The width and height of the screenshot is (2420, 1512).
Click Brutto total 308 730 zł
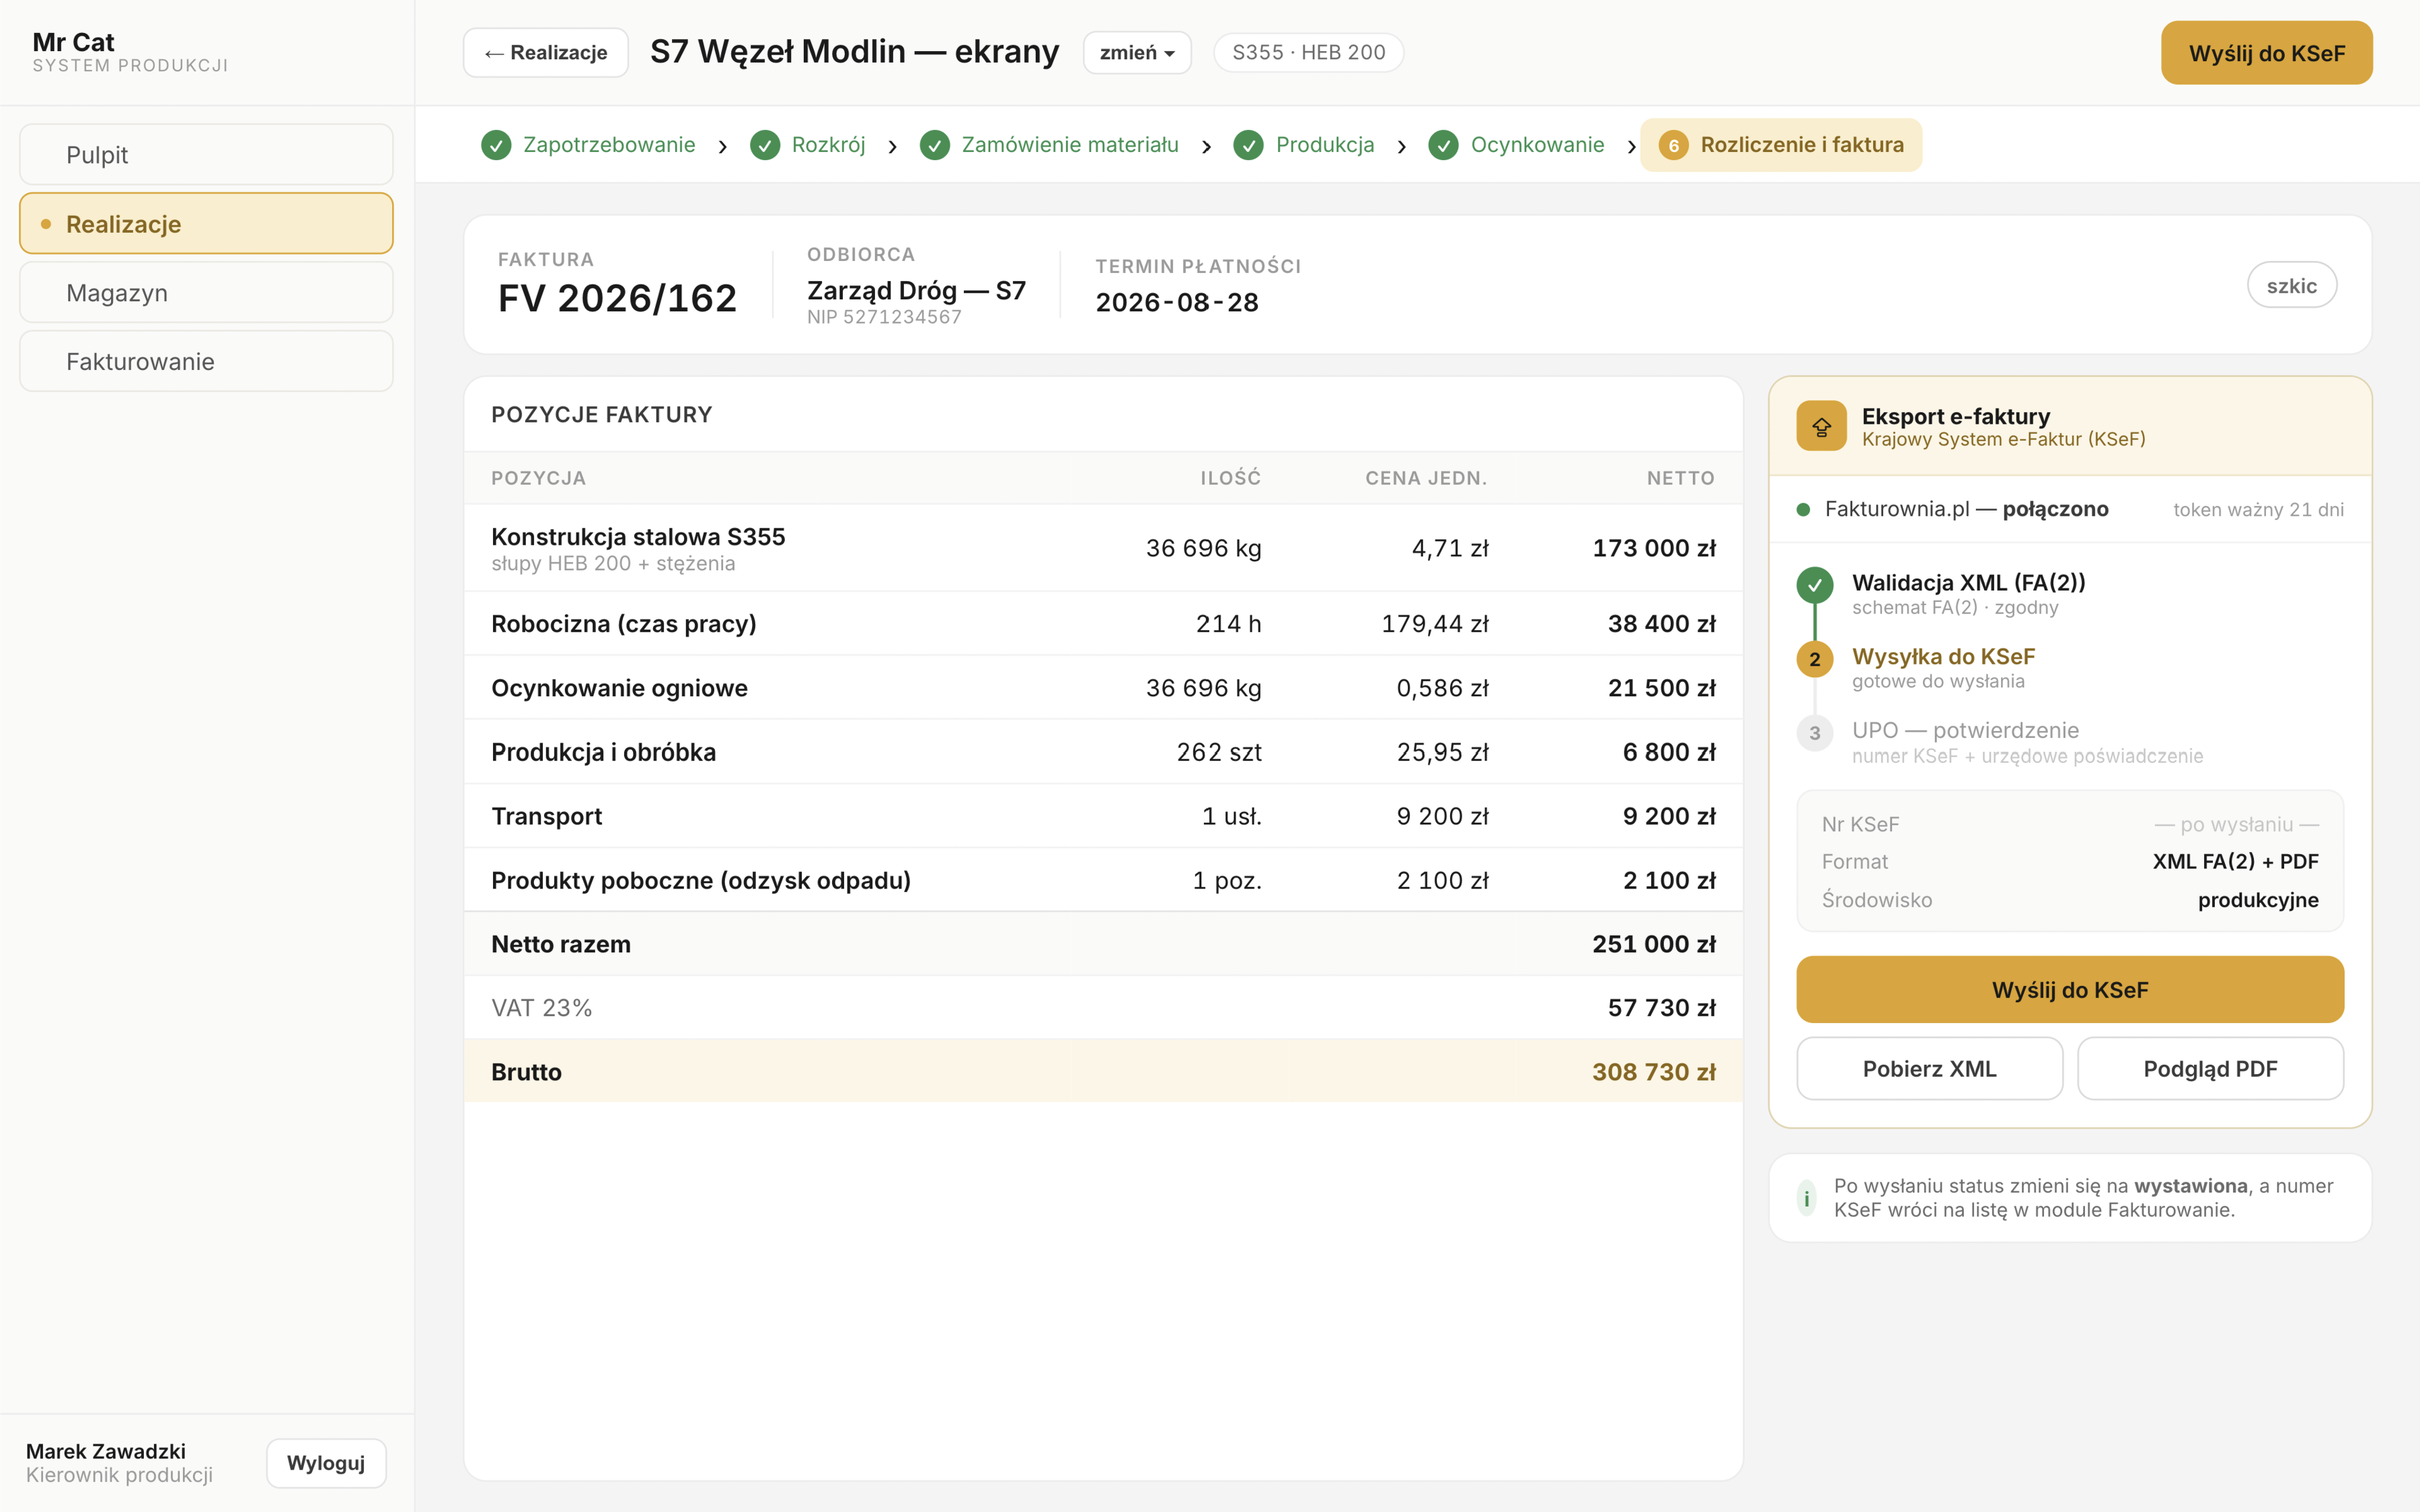(1654, 1072)
